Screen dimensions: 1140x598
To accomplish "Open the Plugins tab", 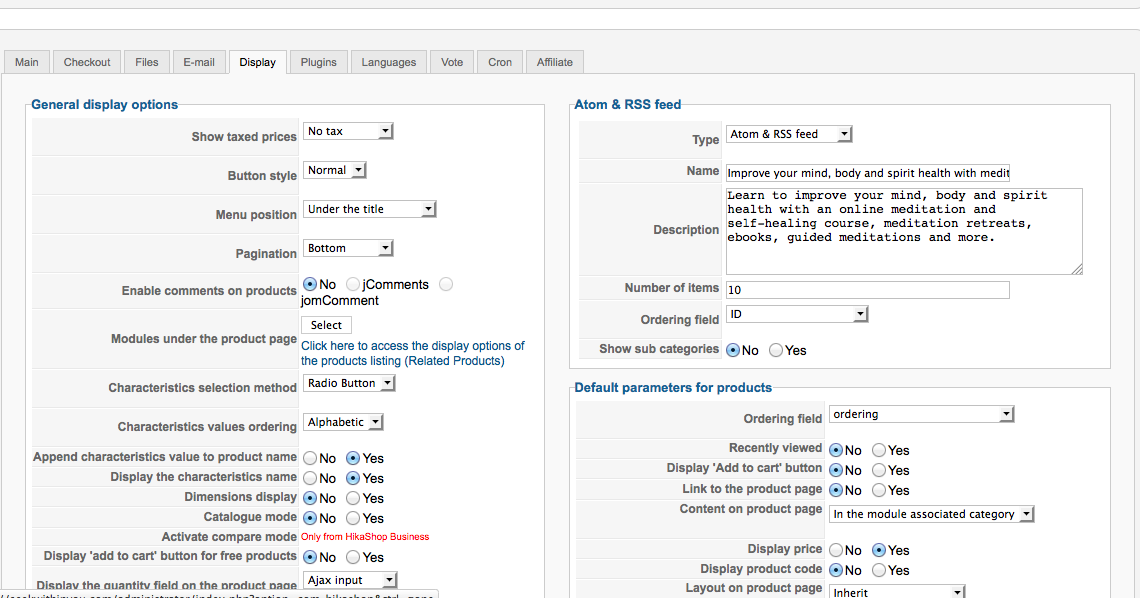I will [x=319, y=62].
